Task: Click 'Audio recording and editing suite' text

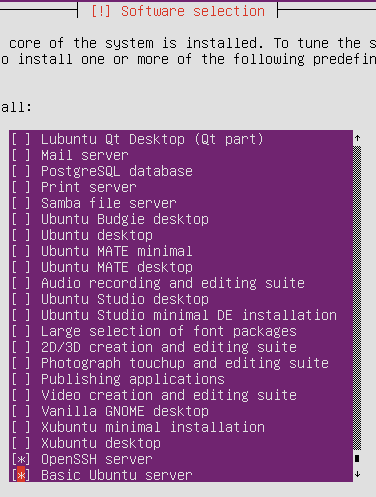Action: point(173,283)
